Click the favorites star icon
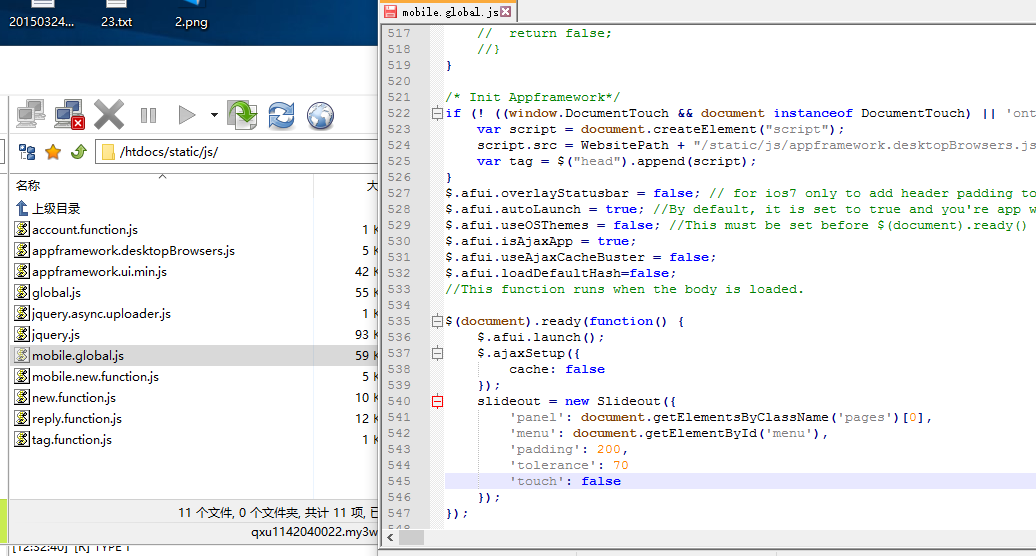 [53, 153]
